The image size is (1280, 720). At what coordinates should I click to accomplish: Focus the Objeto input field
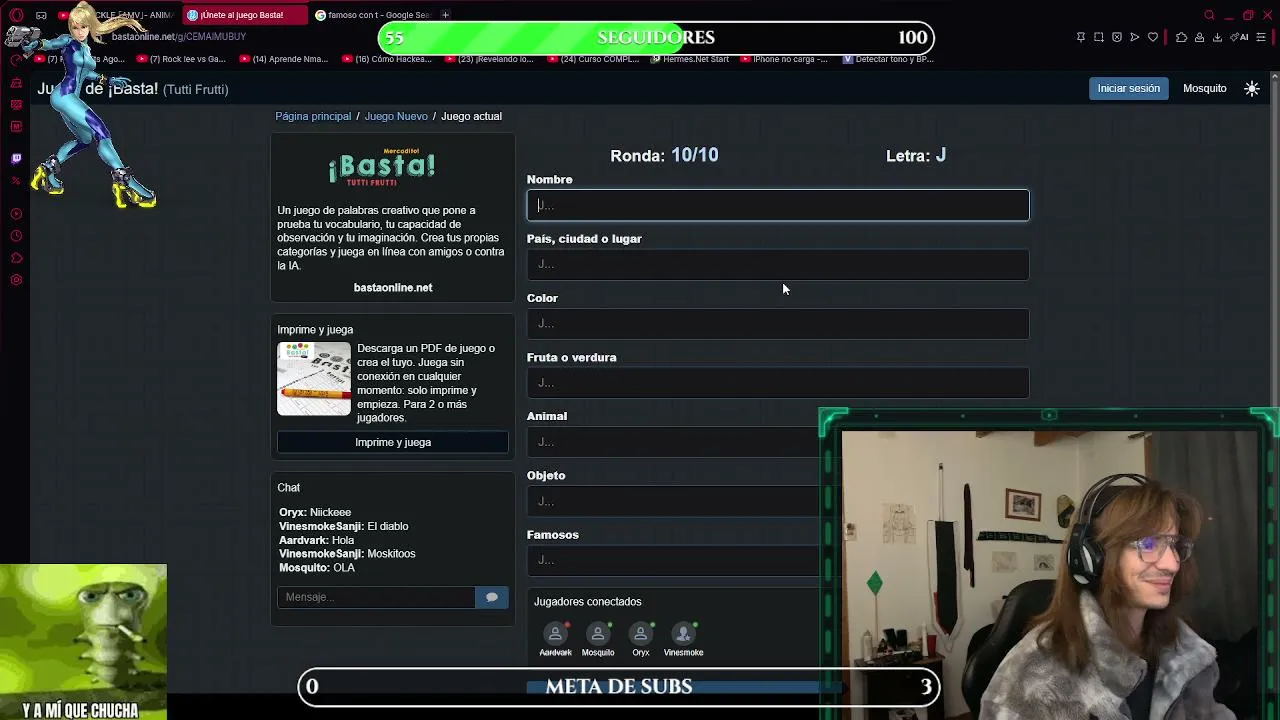[673, 500]
